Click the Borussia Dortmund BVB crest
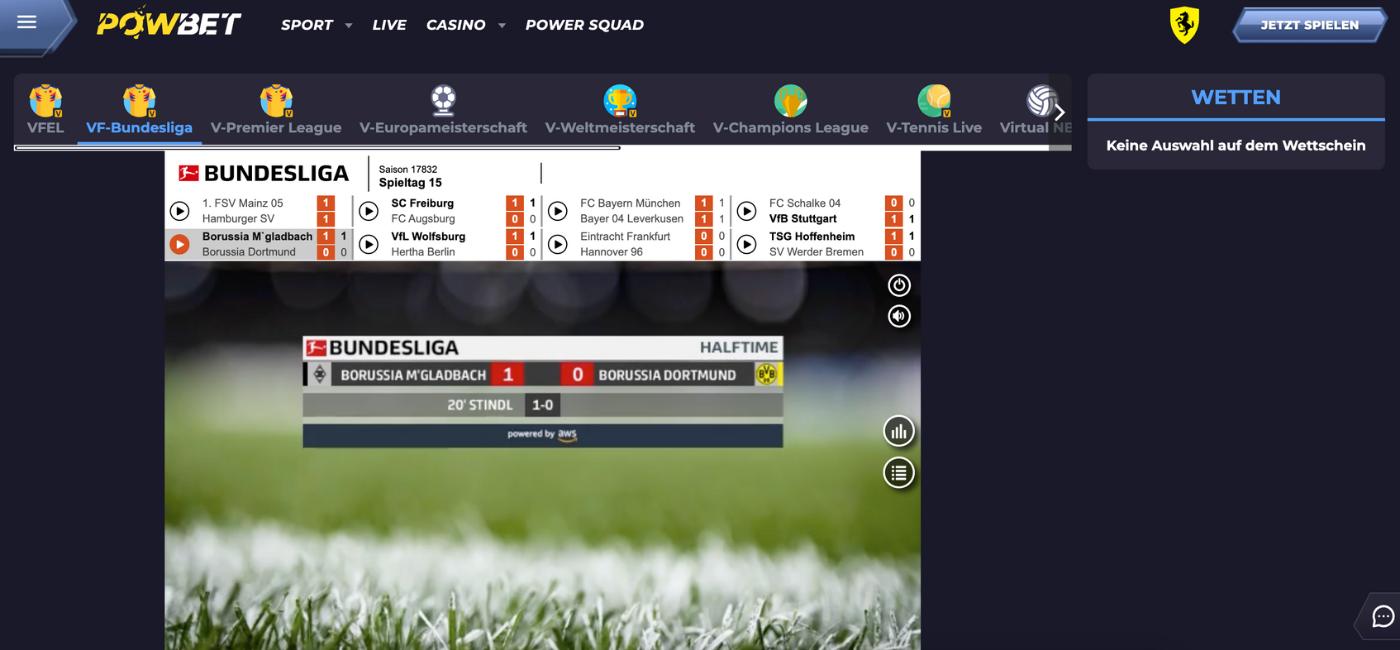Screen dimensions: 1400x650 tap(768, 375)
